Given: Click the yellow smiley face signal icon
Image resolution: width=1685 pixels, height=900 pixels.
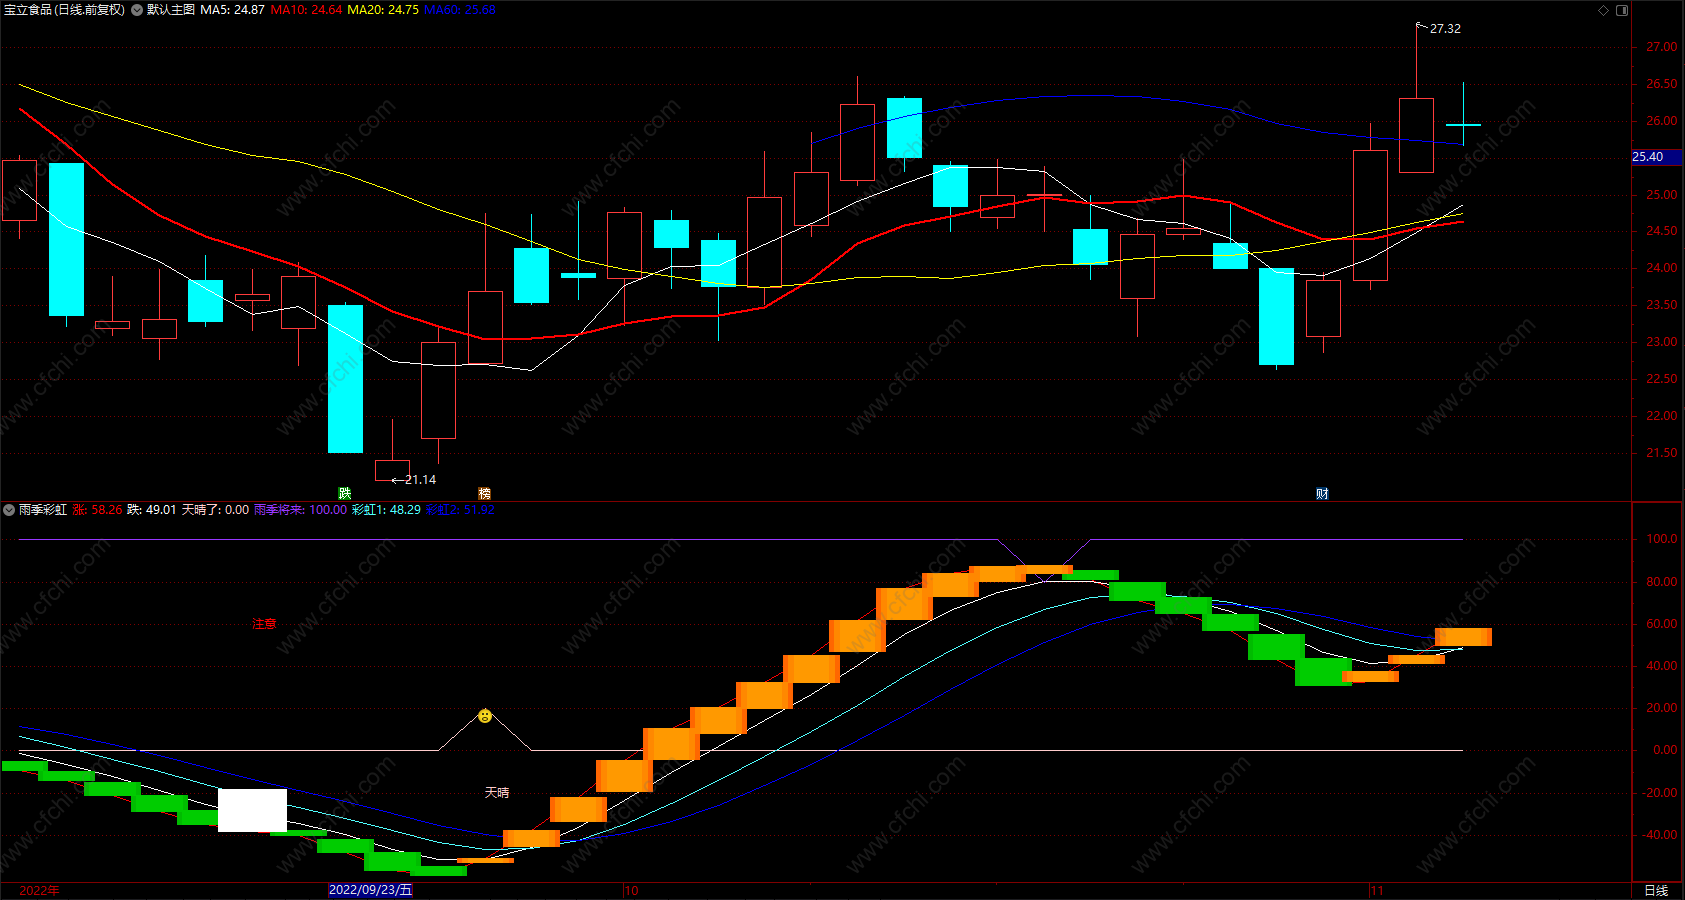Looking at the screenshot, I should click(x=485, y=716).
